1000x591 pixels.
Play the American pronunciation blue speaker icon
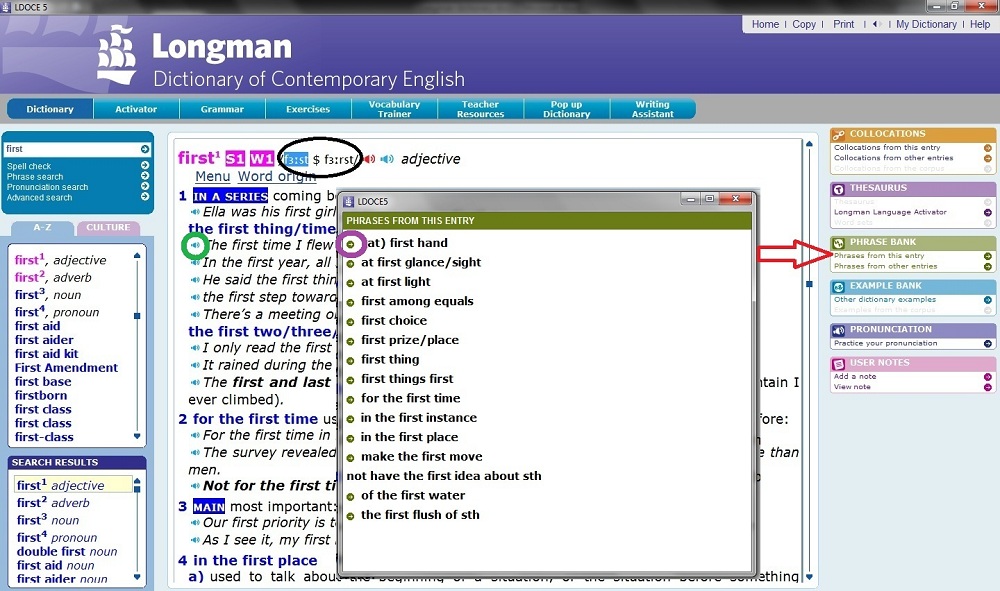(387, 159)
